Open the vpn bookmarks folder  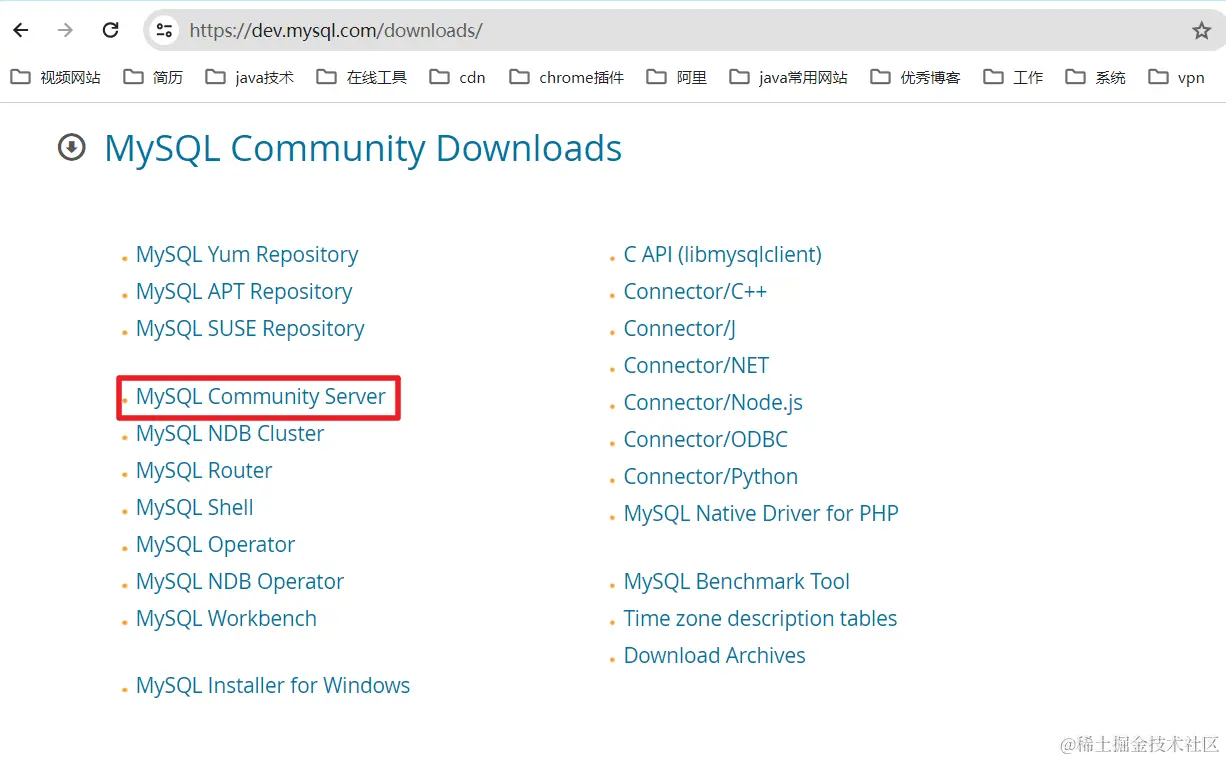(1176, 77)
